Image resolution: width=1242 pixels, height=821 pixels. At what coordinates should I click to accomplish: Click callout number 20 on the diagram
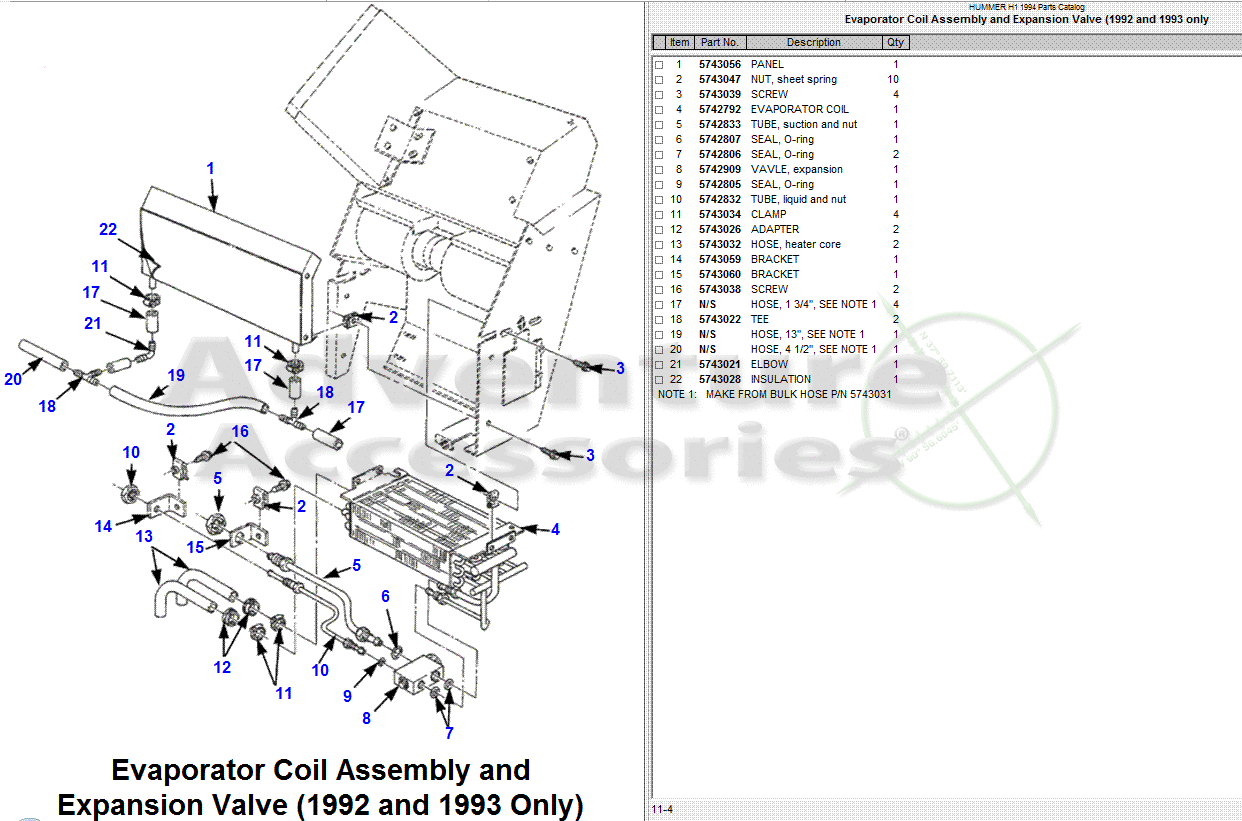tap(12, 380)
